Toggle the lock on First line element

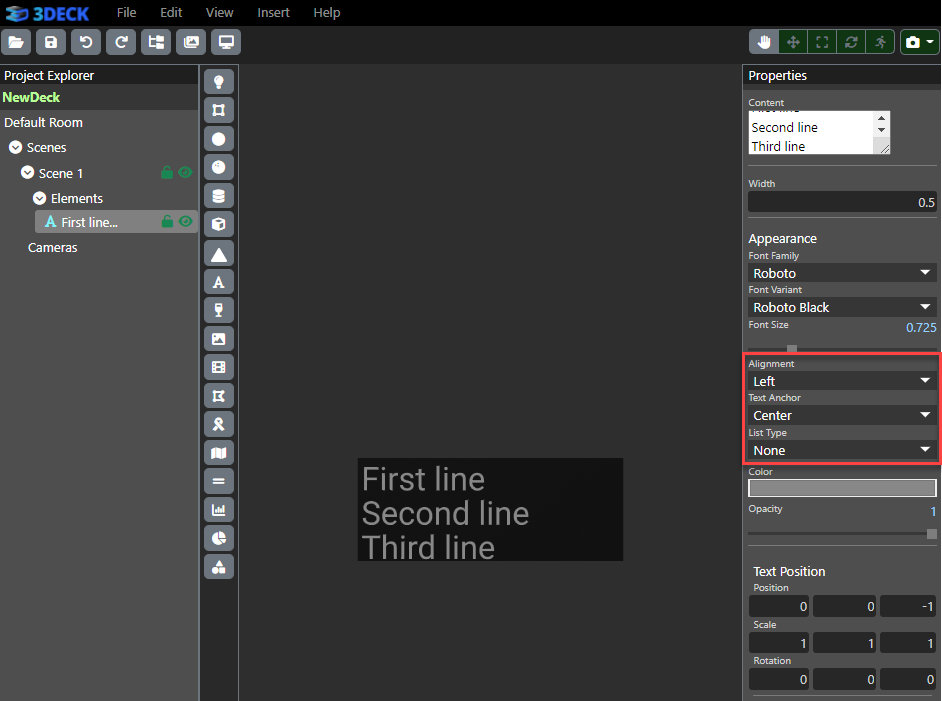tap(167, 222)
